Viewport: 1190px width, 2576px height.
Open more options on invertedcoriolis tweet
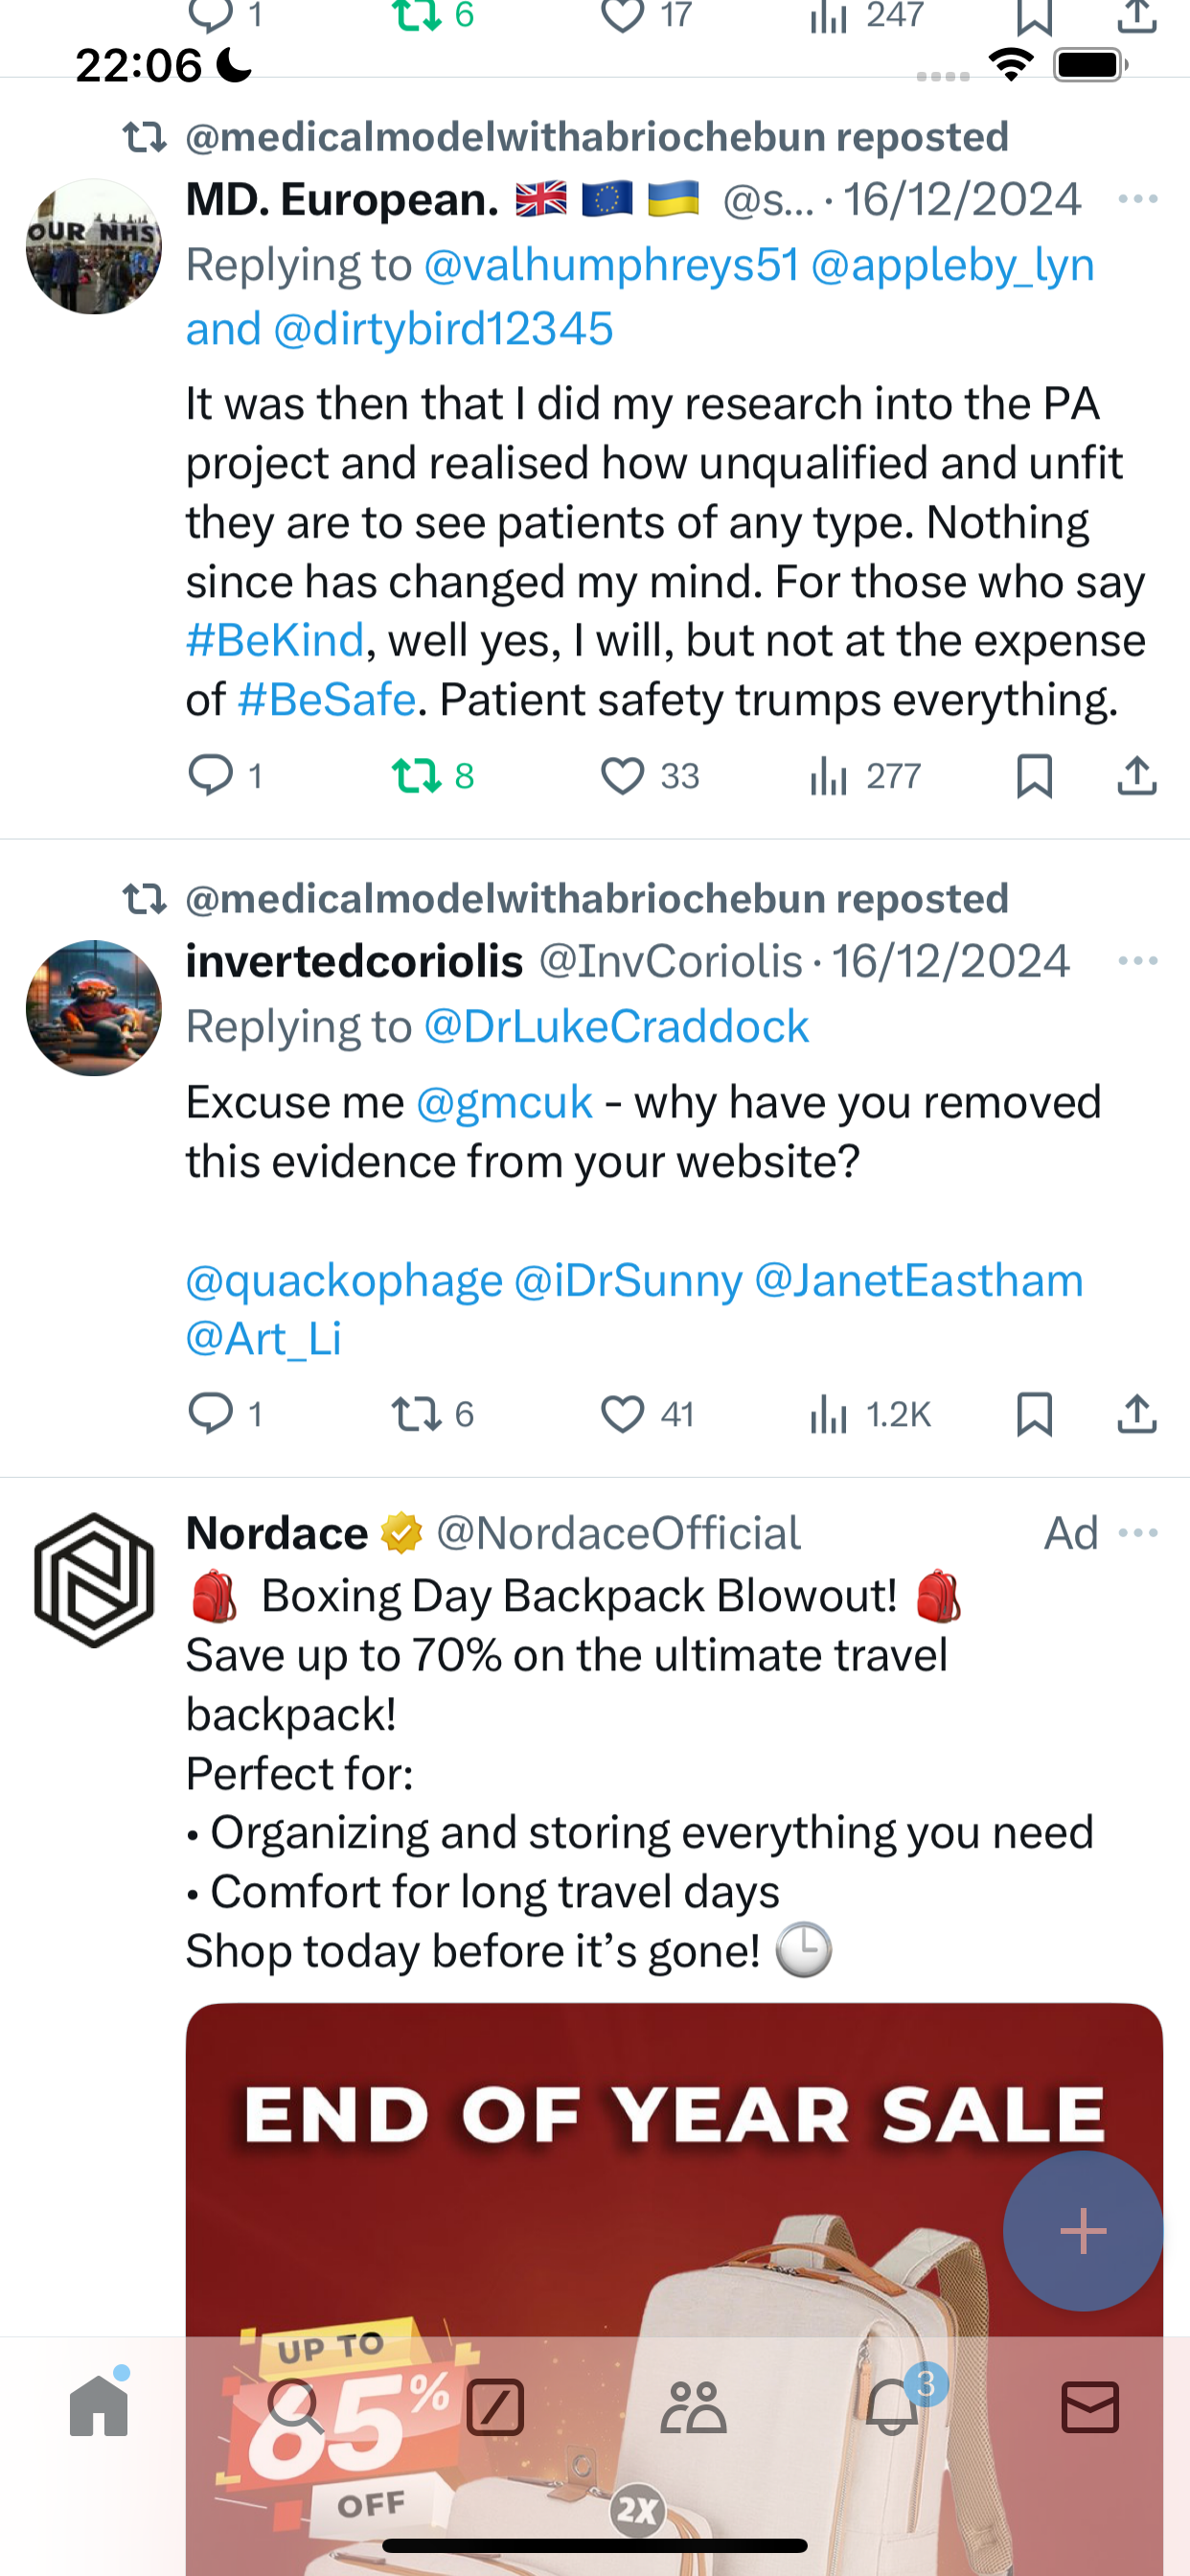1138,961
